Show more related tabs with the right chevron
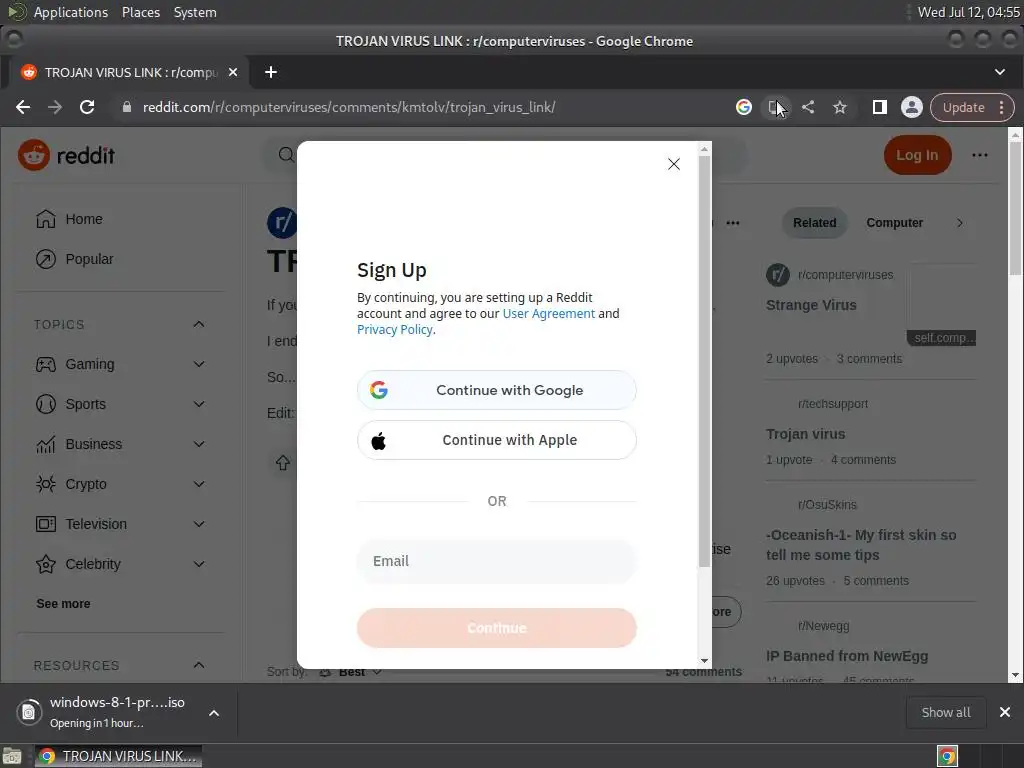Viewport: 1024px width, 768px height. point(959,223)
